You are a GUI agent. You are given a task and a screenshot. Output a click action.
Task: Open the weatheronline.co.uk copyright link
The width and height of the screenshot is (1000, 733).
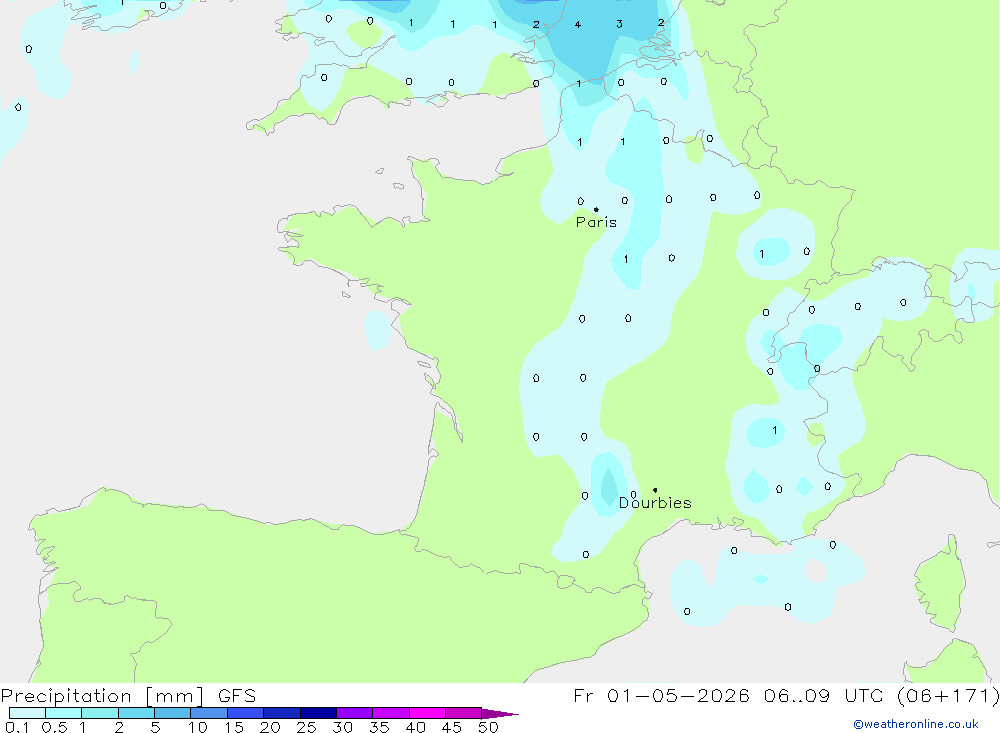coord(915,724)
